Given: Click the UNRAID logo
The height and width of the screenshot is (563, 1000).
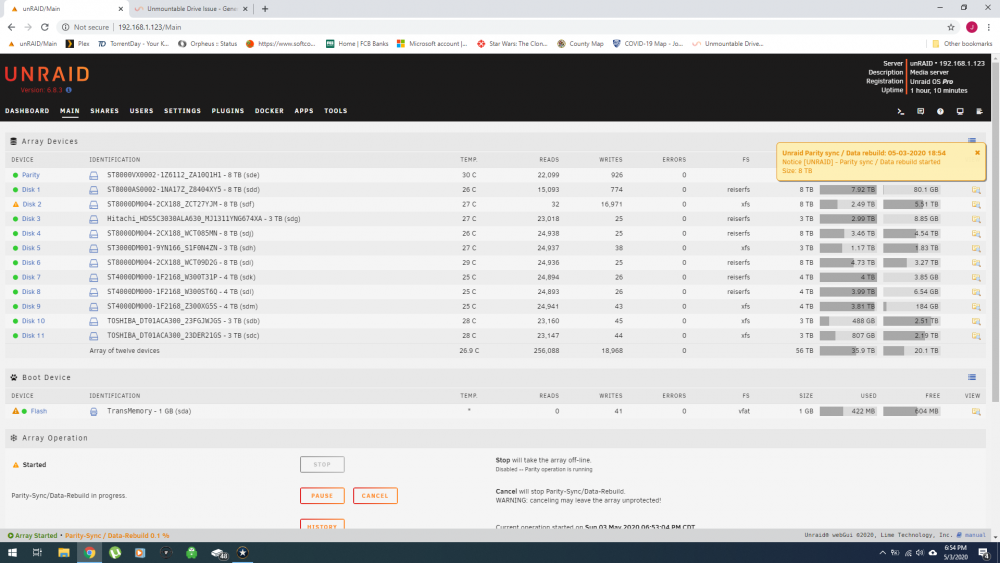Looking at the screenshot, I should point(47,74).
